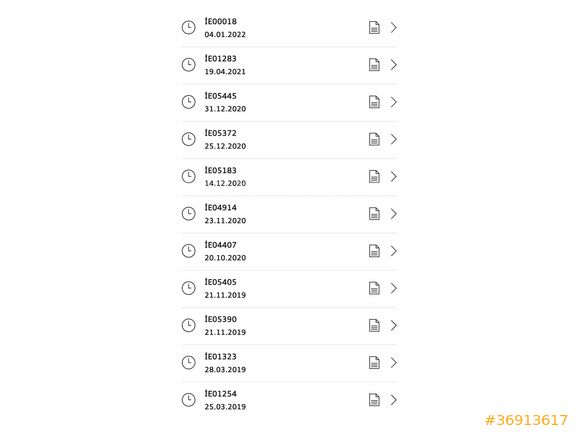Click the document icon on the İE05445 row

(x=374, y=102)
